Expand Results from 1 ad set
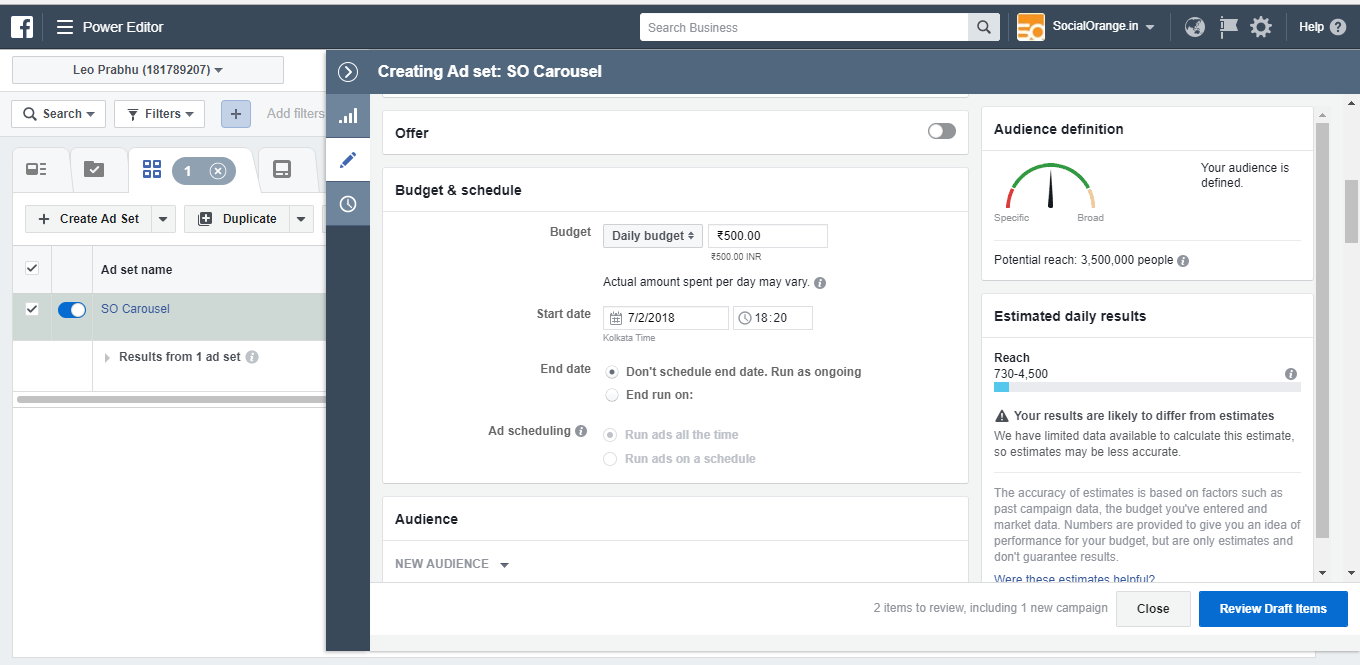The height and width of the screenshot is (665, 1360). click(x=108, y=356)
